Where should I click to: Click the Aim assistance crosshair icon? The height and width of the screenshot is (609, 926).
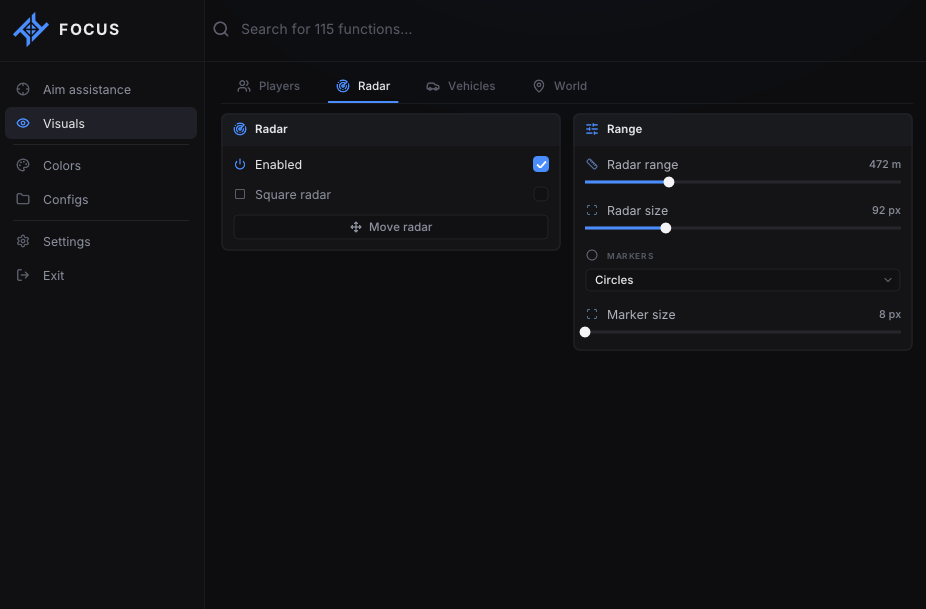(23, 89)
